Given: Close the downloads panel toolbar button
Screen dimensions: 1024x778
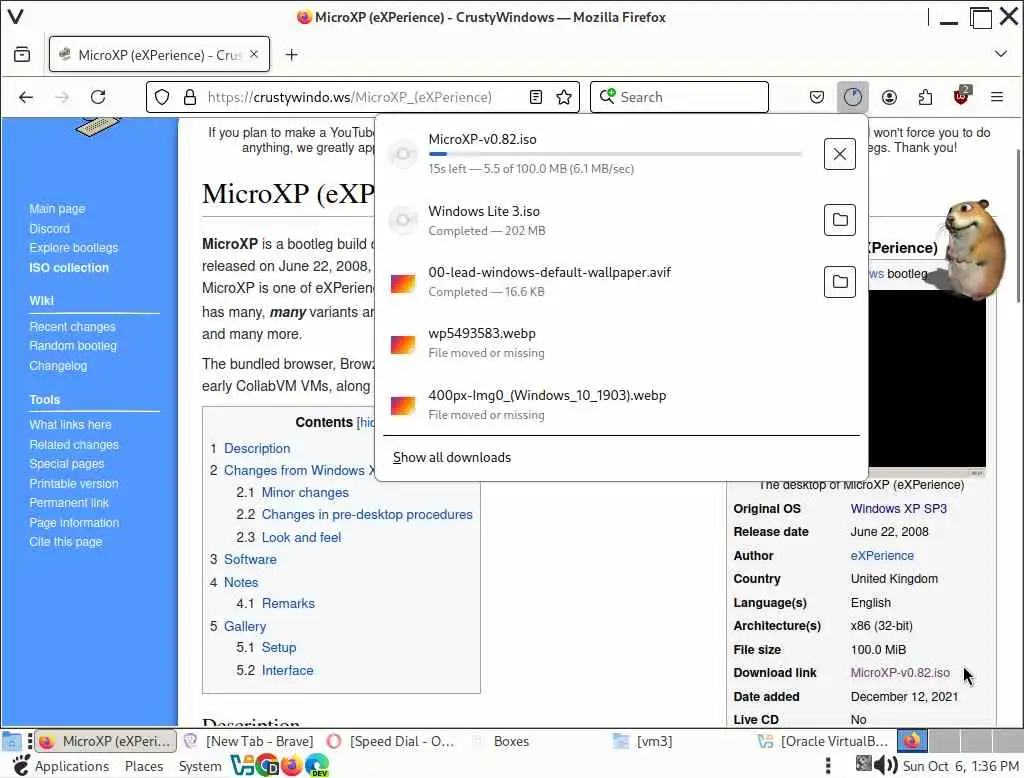Looking at the screenshot, I should click(x=852, y=97).
